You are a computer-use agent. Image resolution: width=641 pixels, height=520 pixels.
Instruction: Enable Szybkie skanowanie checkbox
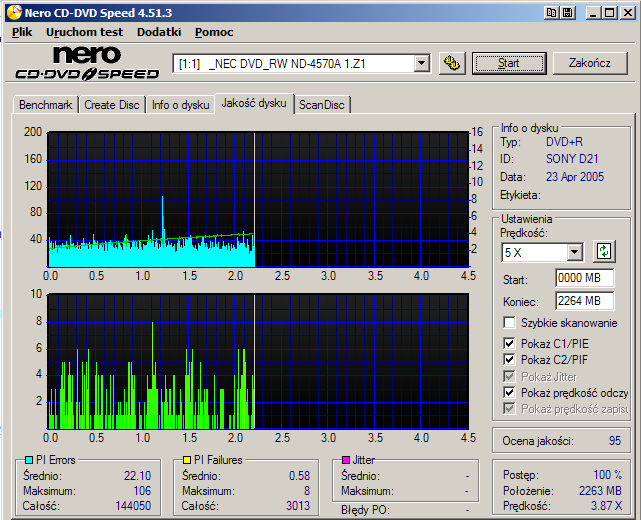point(509,323)
